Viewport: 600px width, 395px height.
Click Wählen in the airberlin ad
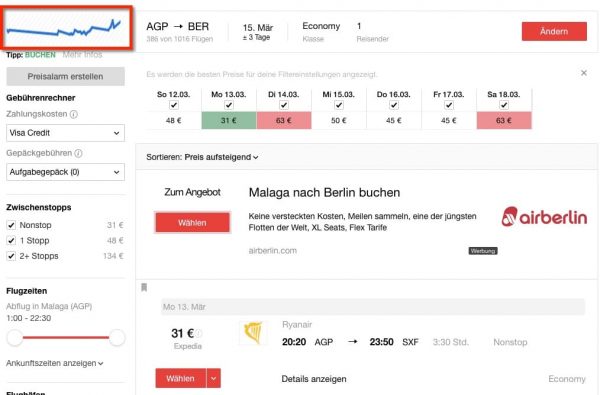coord(192,222)
